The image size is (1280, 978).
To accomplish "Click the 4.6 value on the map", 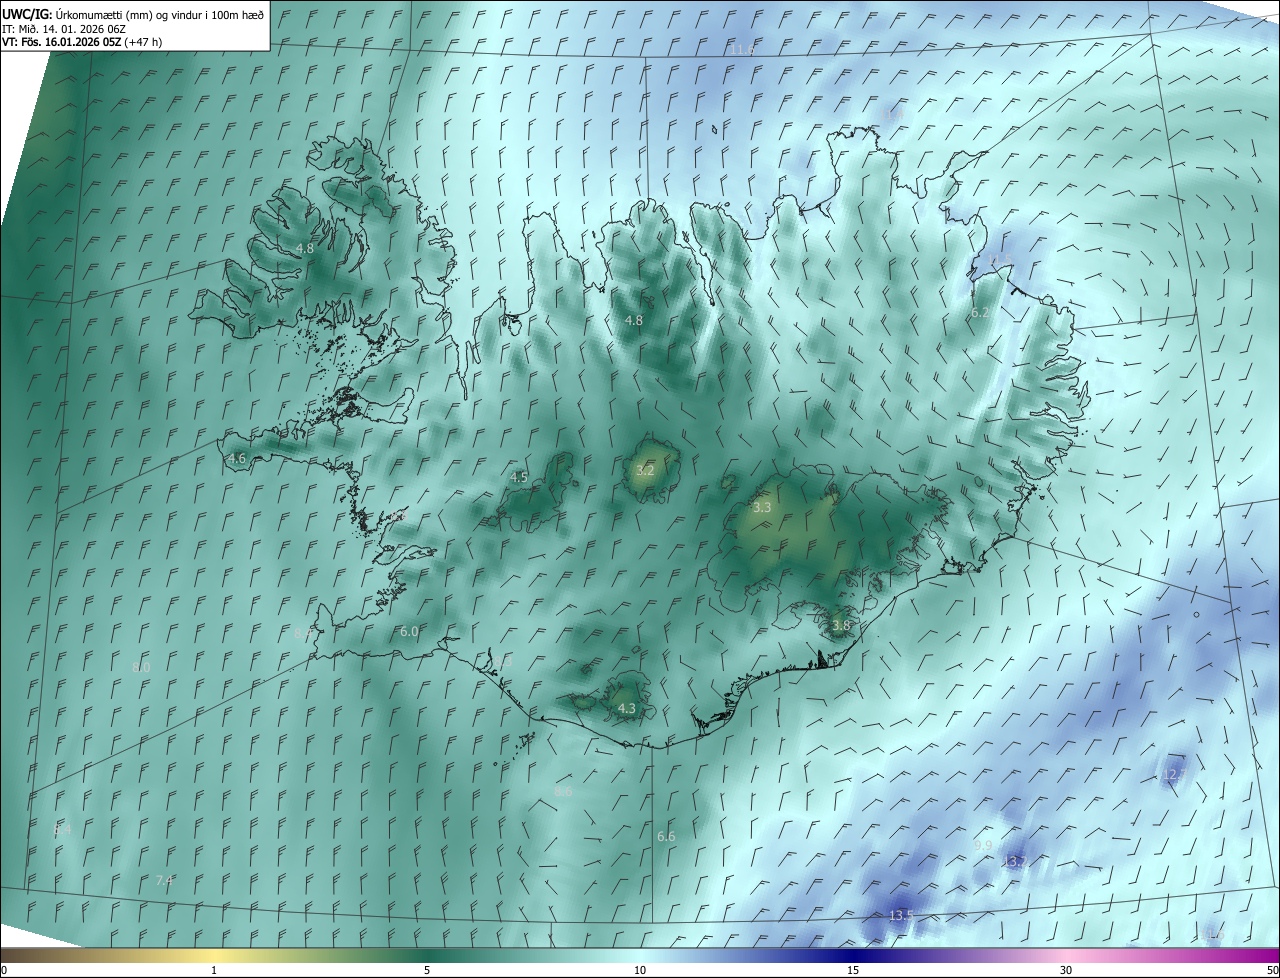I will pyautogui.click(x=237, y=459).
